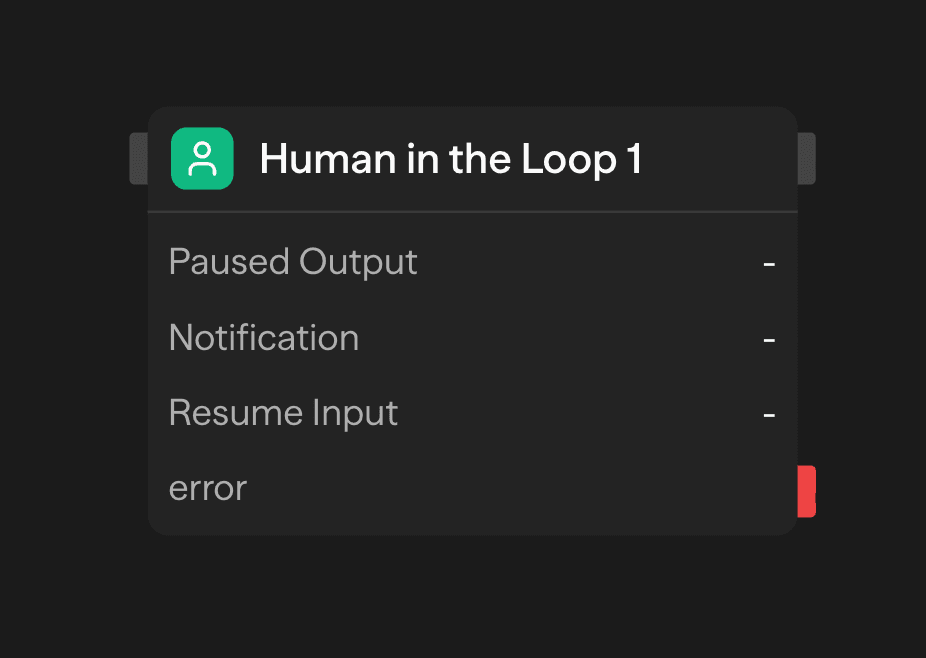Click the error row at the bottom
Image resolution: width=926 pixels, height=658 pixels.
point(208,488)
